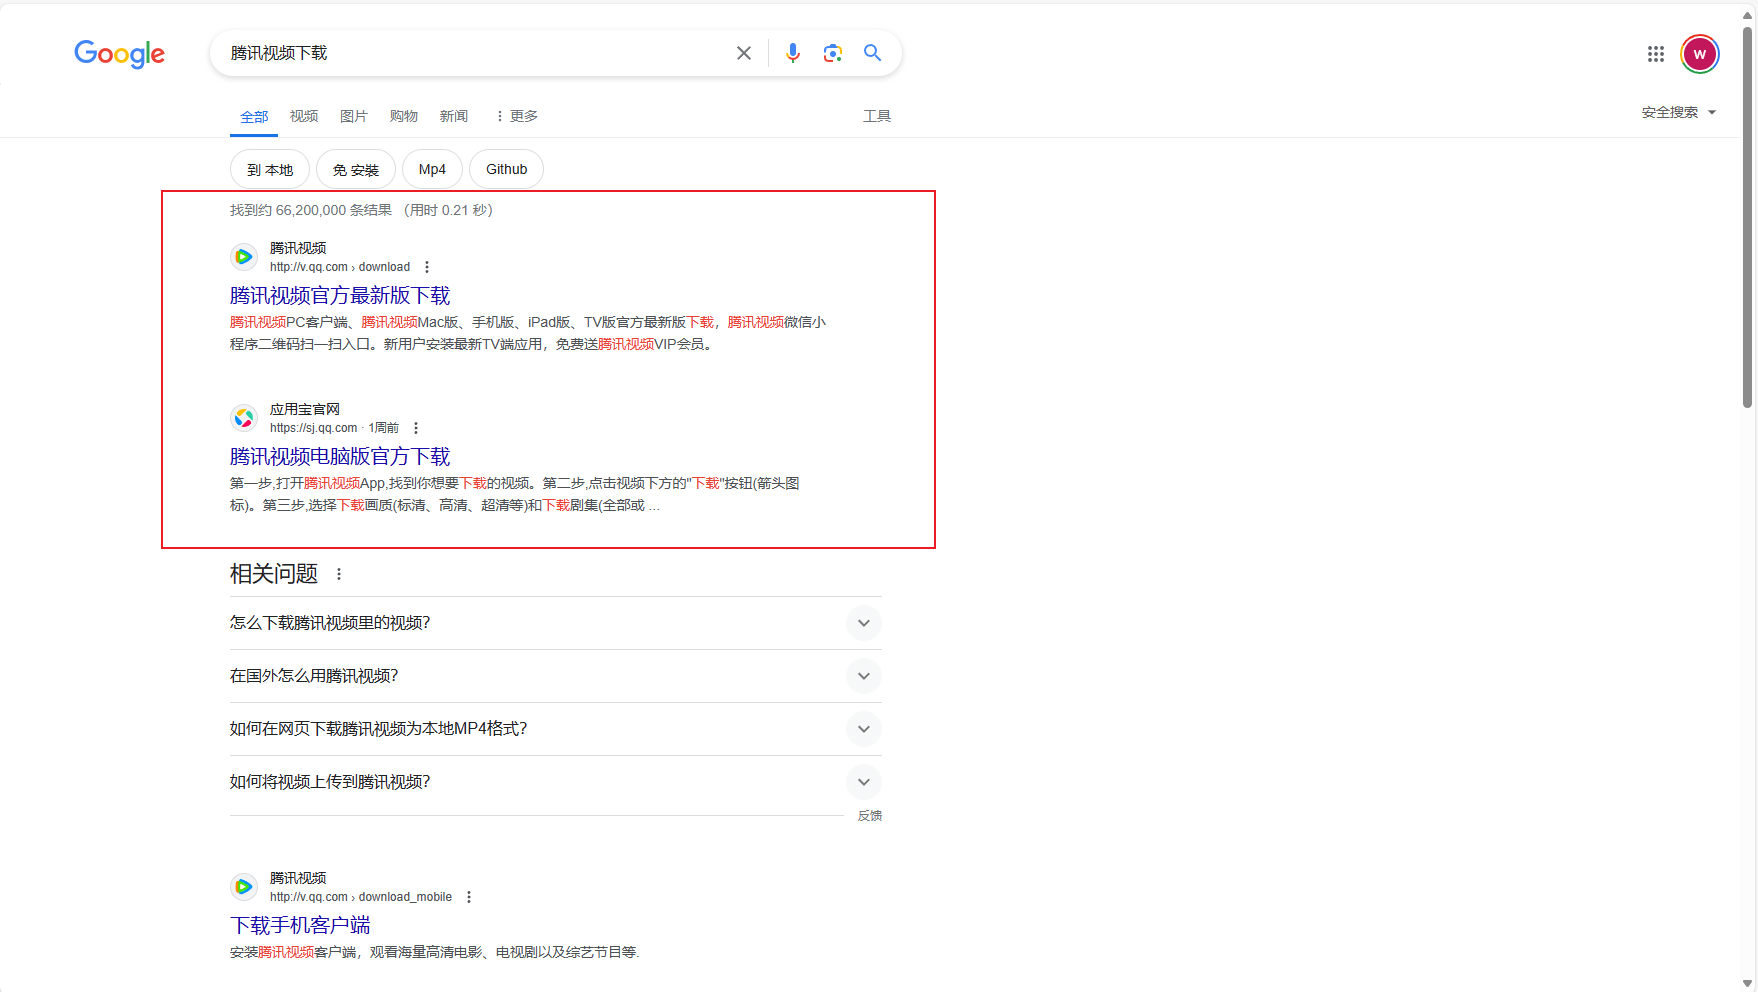This screenshot has width=1758, height=992.
Task: Apply the Github filter chip
Action: pyautogui.click(x=506, y=169)
